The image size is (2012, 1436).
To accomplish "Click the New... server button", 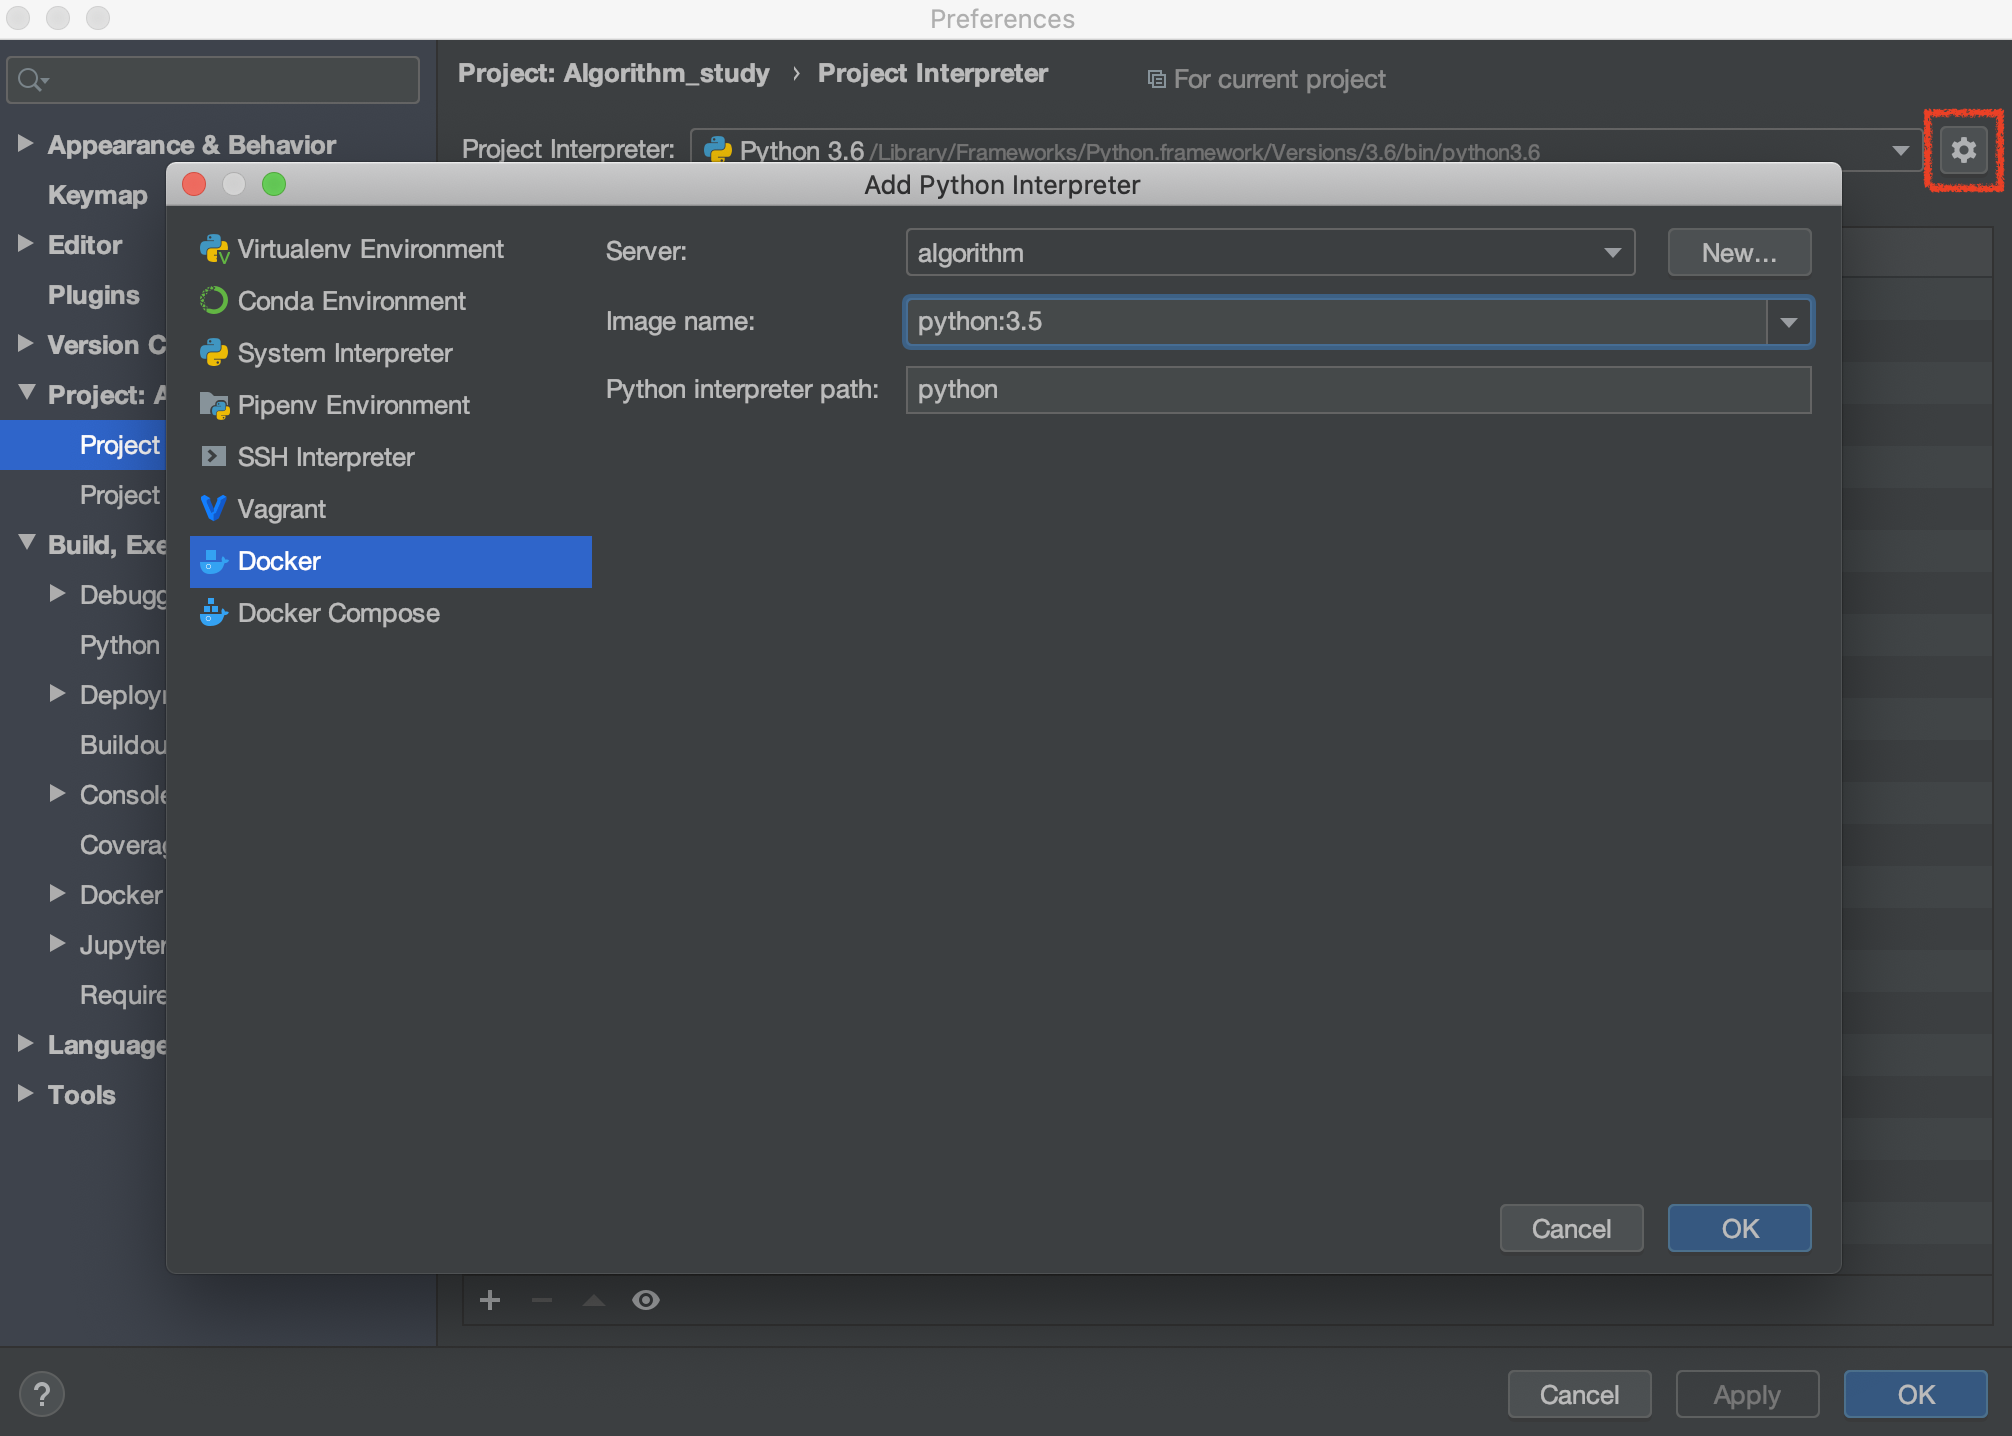I will [x=1739, y=253].
